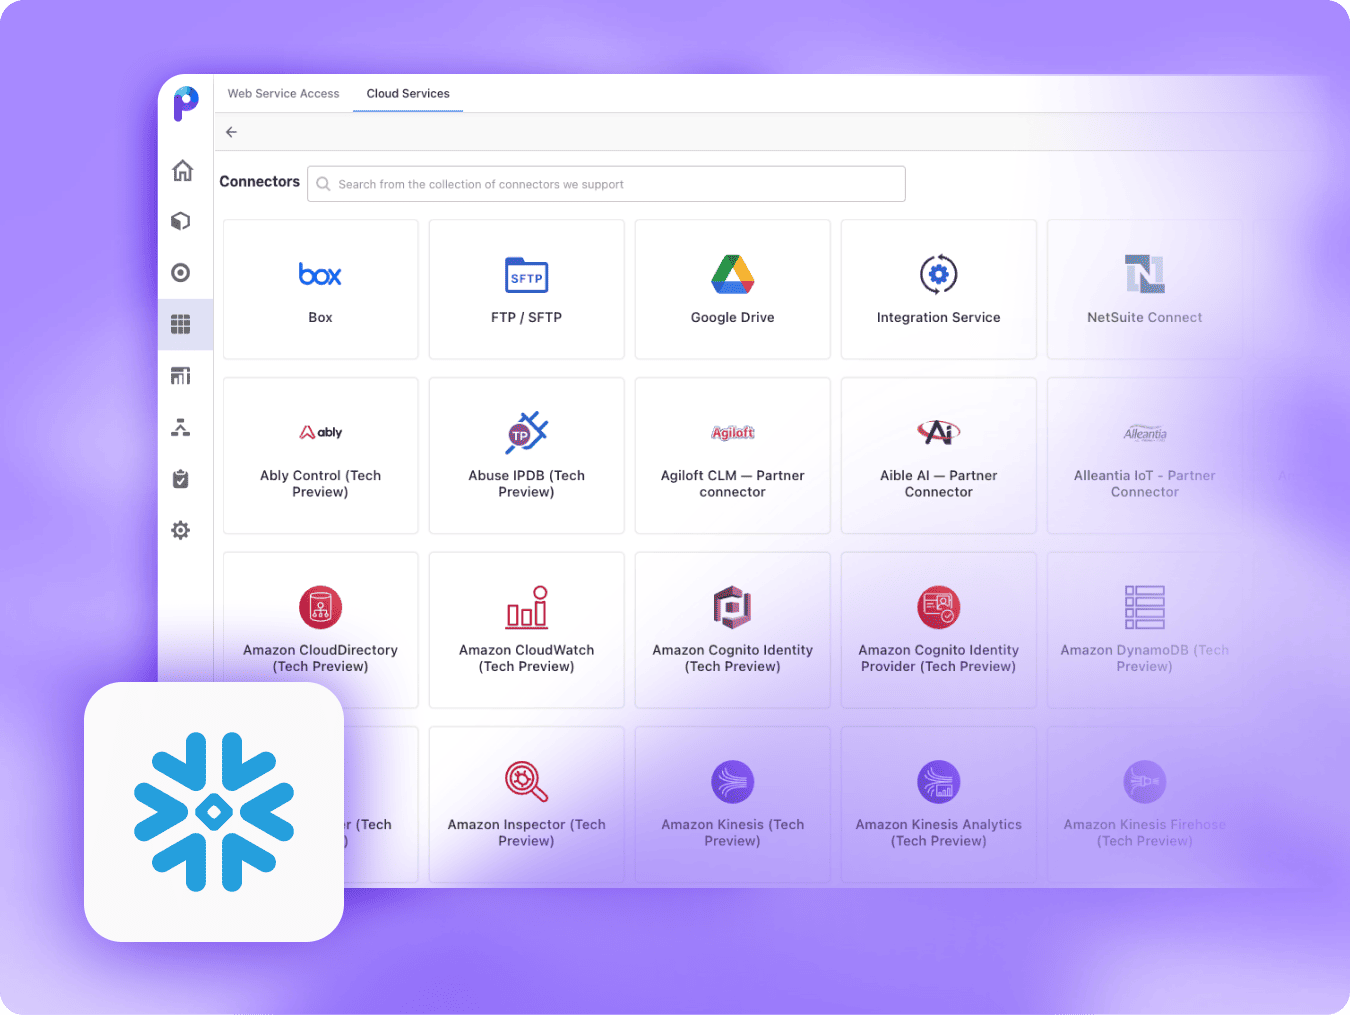Click the table layout icon in the sidebar
The width and height of the screenshot is (1350, 1015).
181,376
